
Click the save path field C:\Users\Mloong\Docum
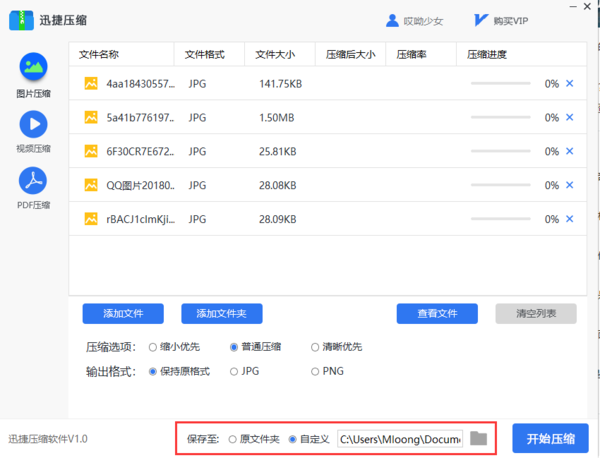point(400,439)
